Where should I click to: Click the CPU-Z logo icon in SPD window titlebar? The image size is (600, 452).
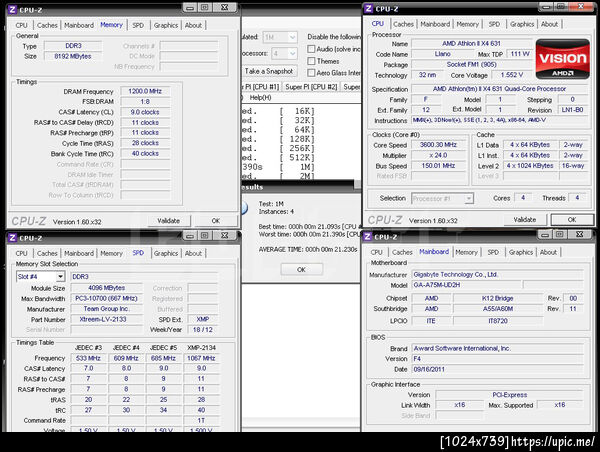(12, 238)
